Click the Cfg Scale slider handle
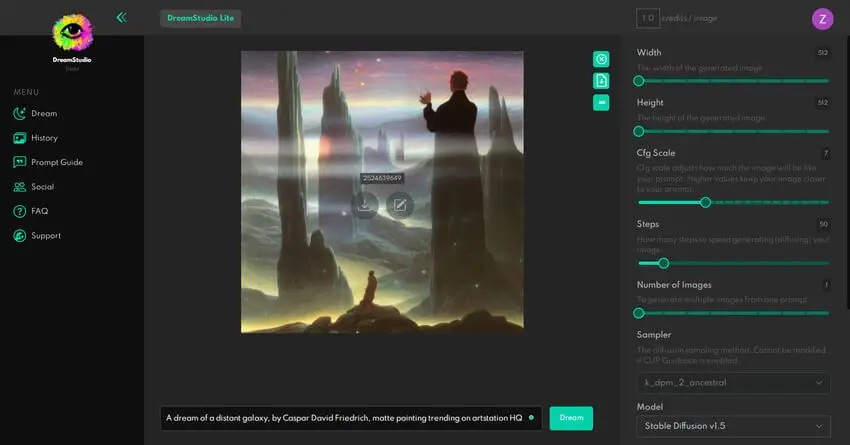The width and height of the screenshot is (850, 445). (705, 202)
